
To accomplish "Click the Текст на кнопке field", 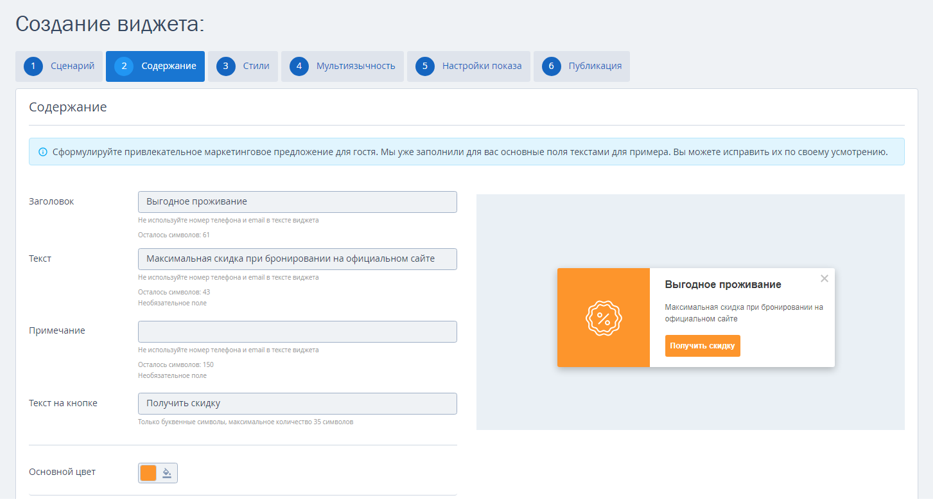I will pyautogui.click(x=298, y=403).
